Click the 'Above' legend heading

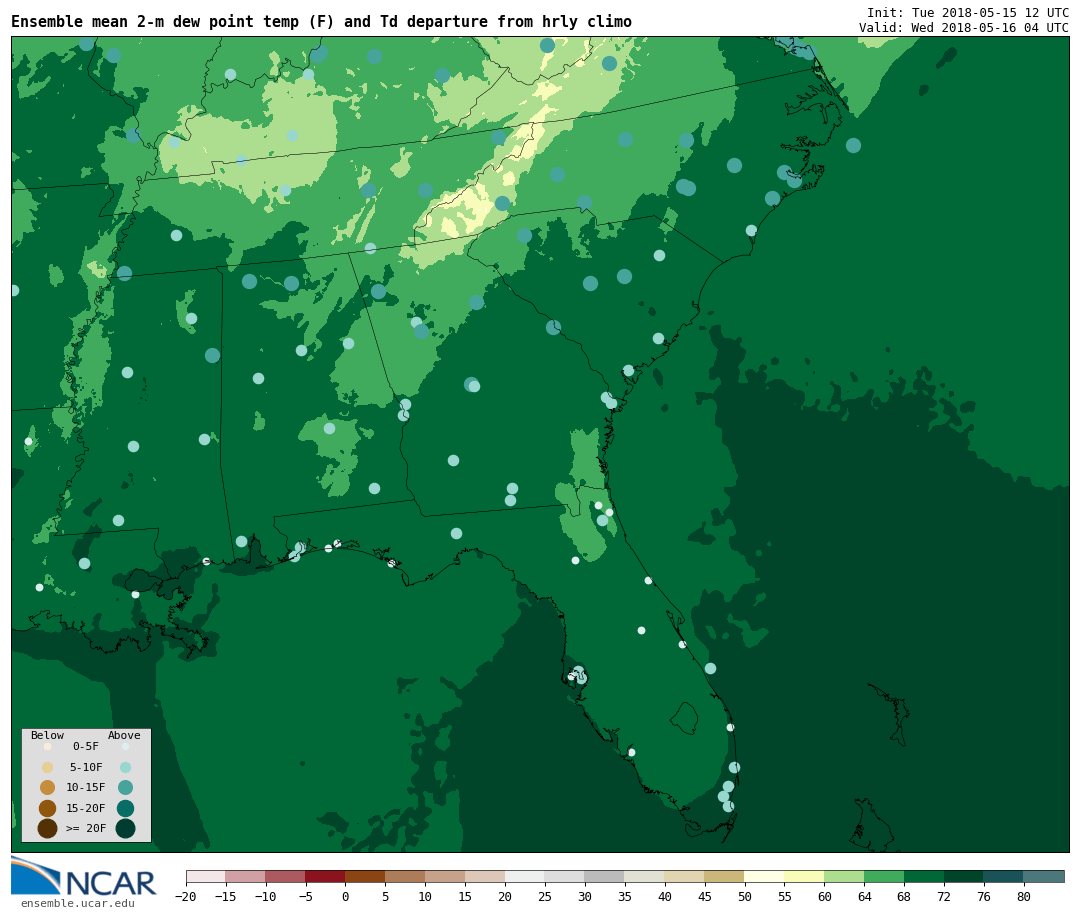click(x=124, y=735)
